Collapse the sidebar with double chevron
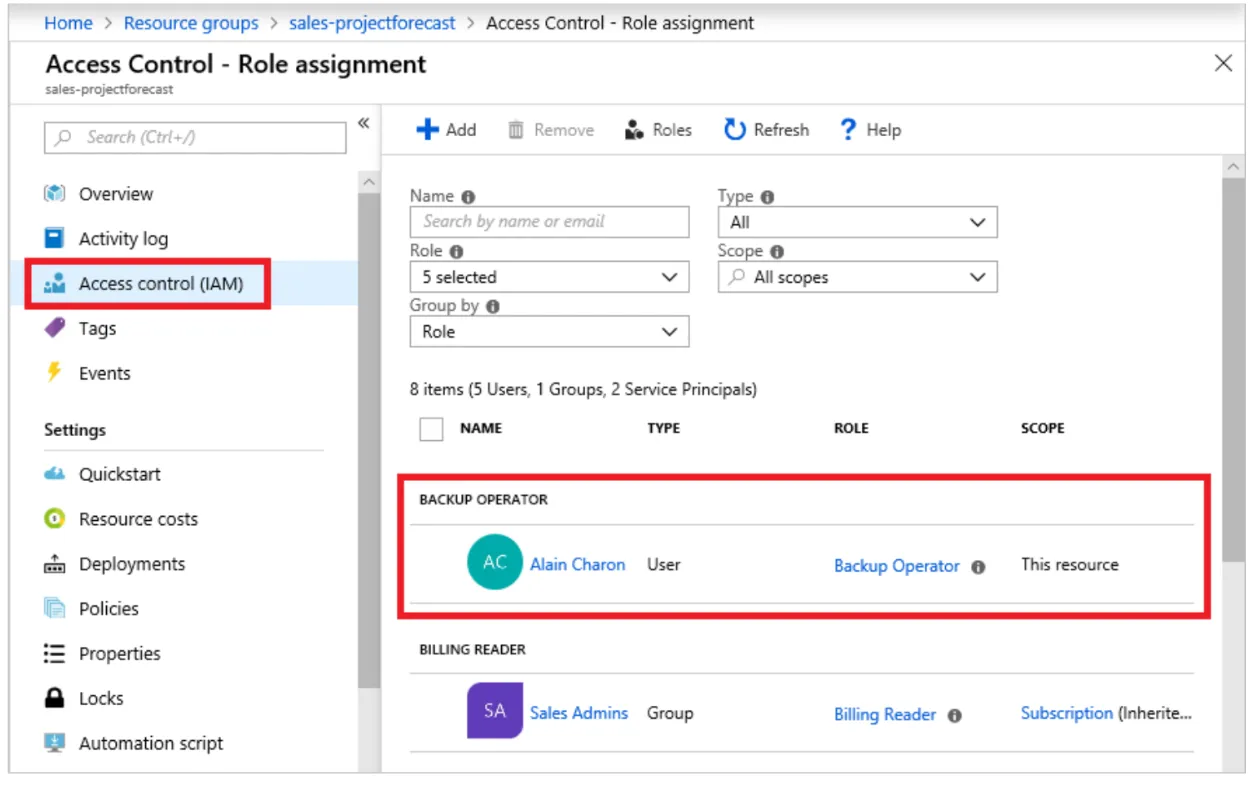1260x789 pixels. coord(364,123)
